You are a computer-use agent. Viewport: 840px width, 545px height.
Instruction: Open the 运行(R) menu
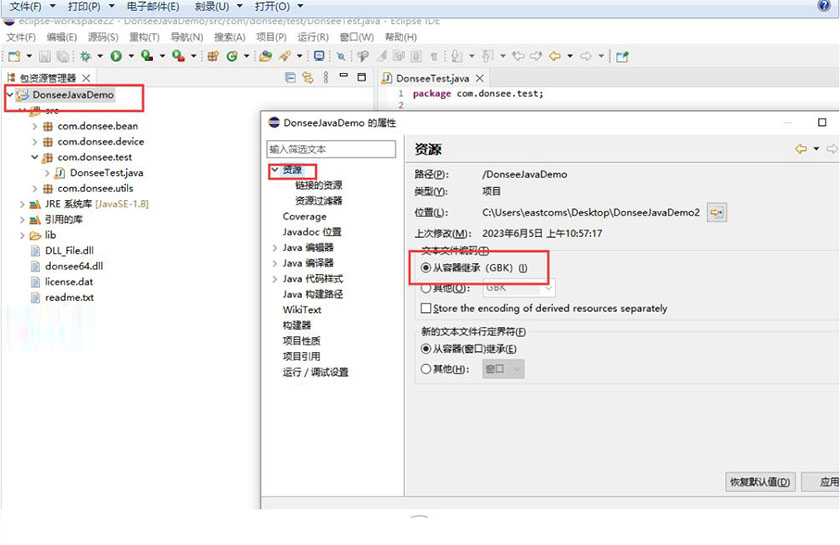coord(312,37)
